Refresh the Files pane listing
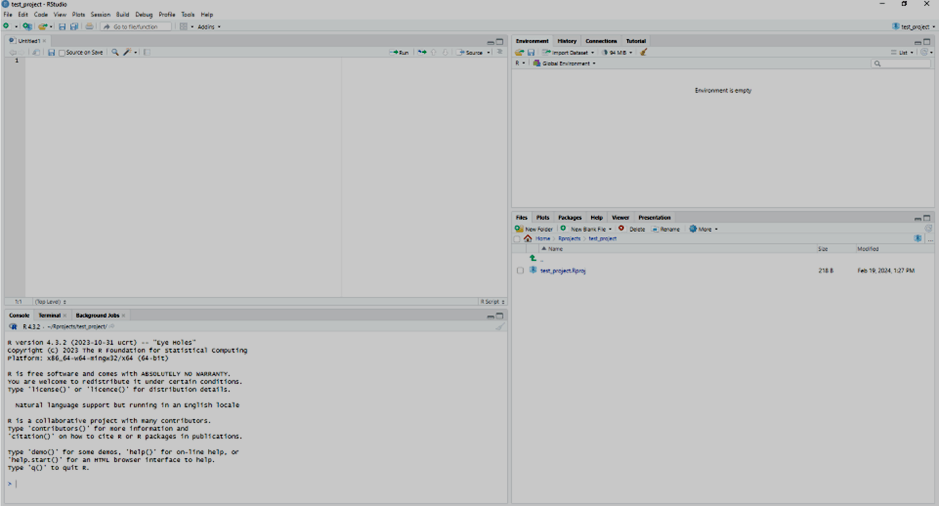 click(x=928, y=229)
